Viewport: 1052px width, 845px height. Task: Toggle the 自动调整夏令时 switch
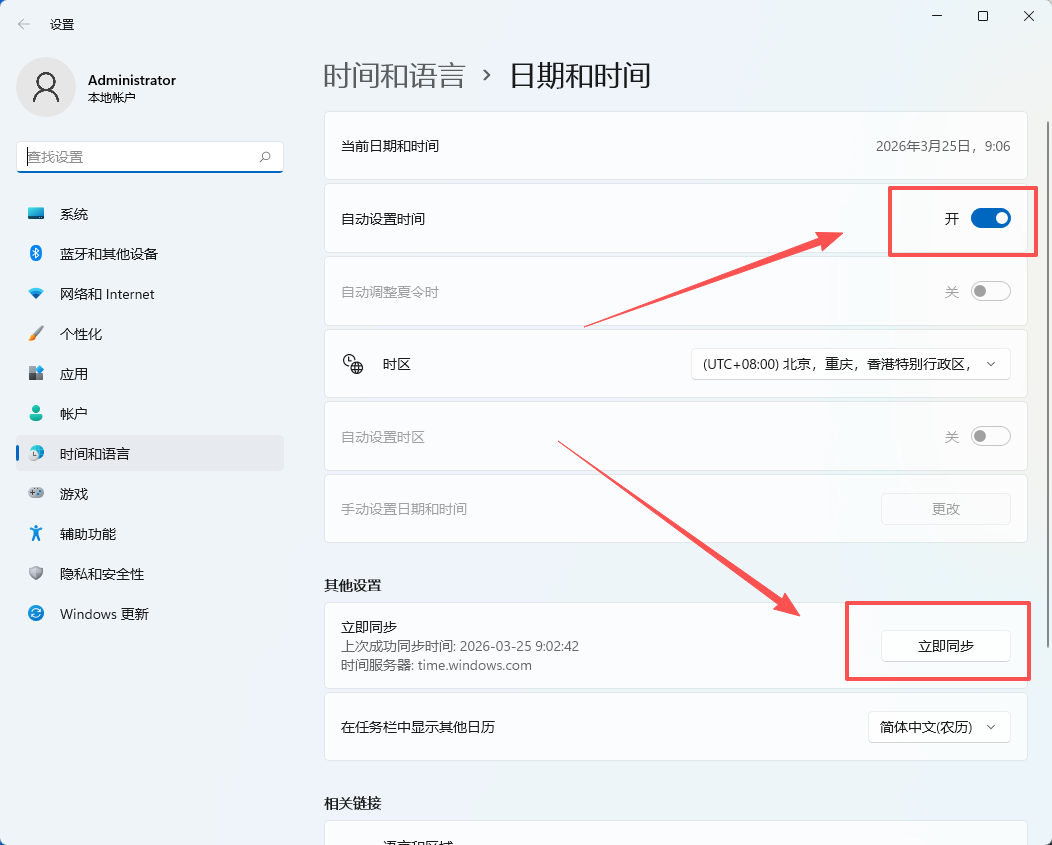[x=990, y=292]
